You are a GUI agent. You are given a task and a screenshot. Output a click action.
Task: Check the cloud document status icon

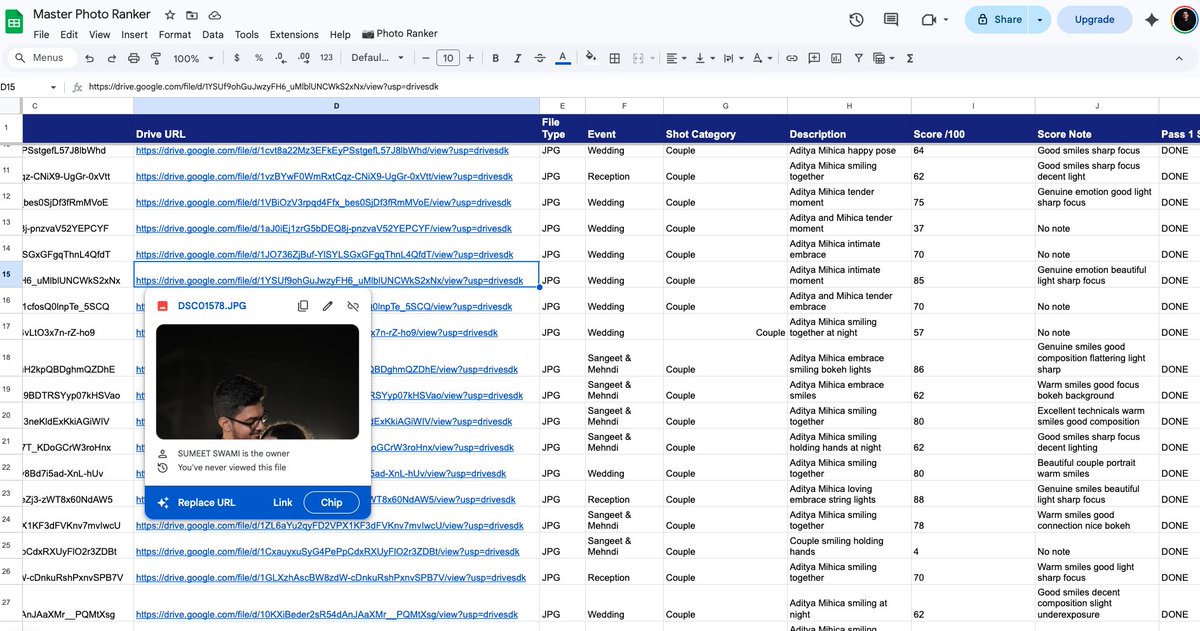pos(216,15)
